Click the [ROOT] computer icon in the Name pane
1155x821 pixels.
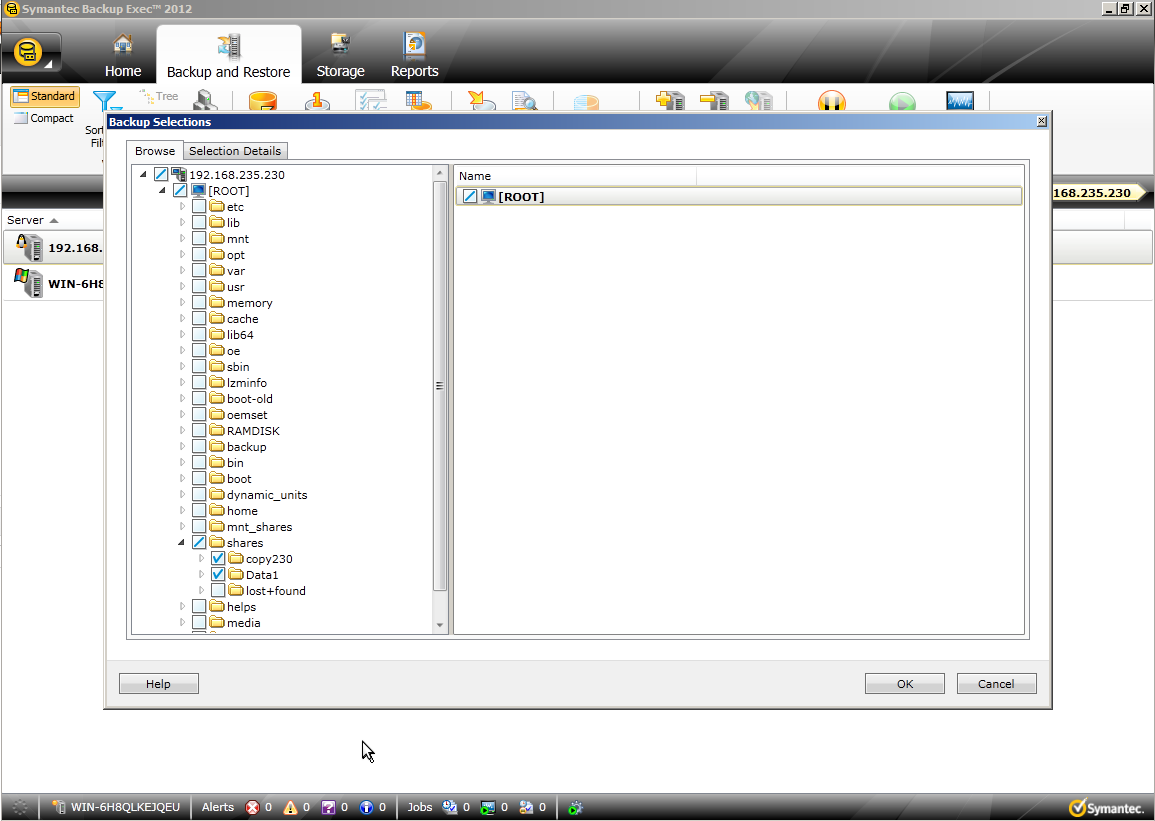pyautogui.click(x=488, y=197)
